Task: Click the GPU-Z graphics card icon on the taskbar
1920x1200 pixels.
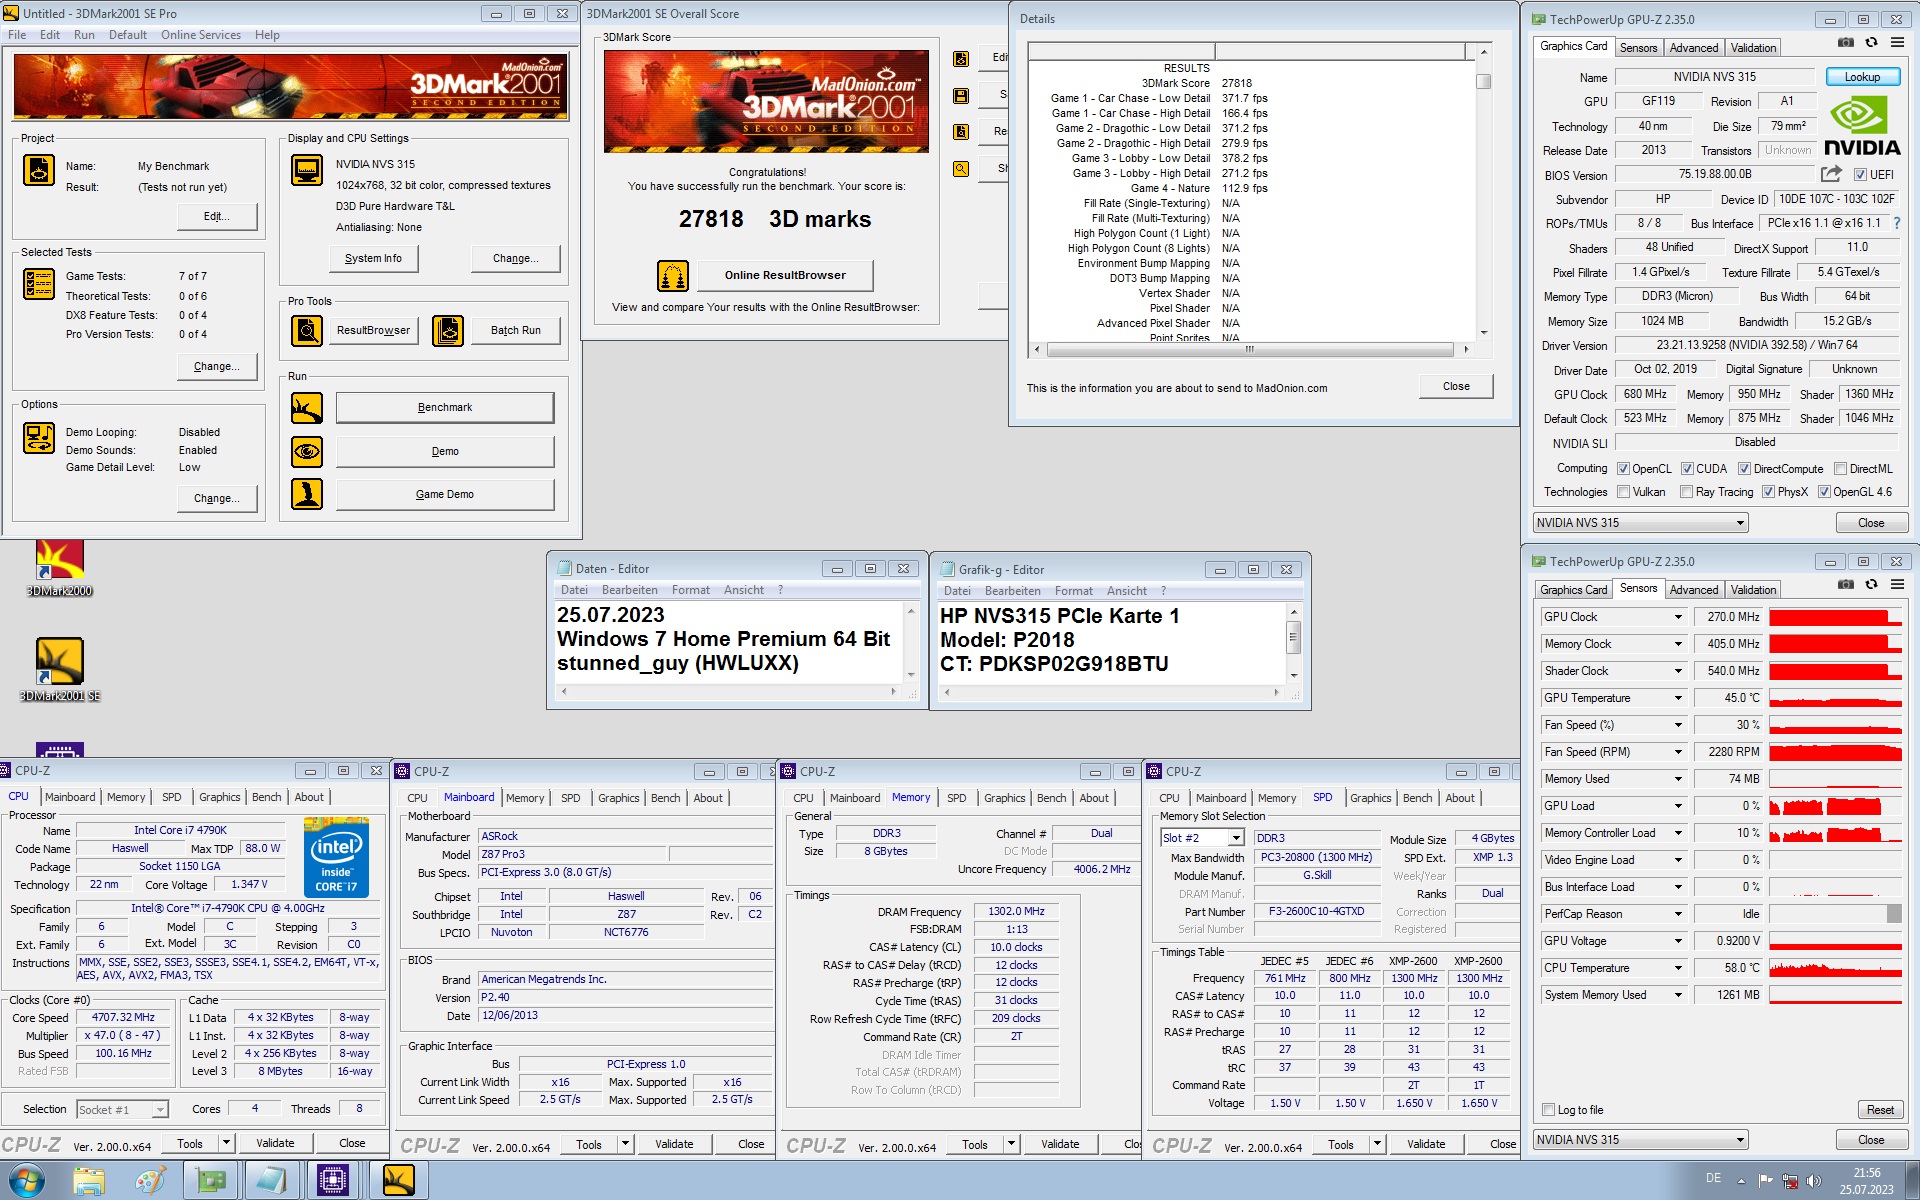Action: (x=211, y=1180)
